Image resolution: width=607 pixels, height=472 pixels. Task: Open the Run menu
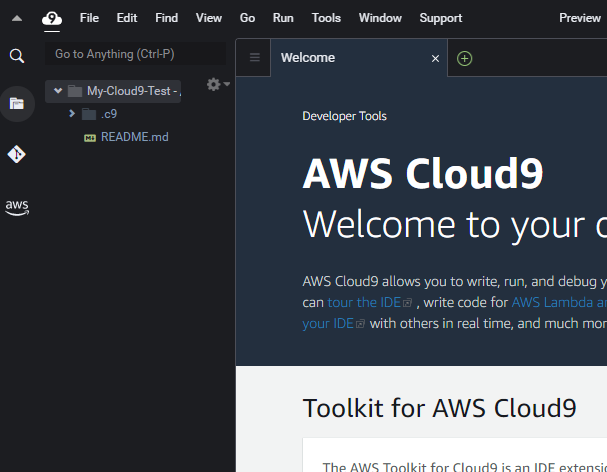click(x=283, y=18)
